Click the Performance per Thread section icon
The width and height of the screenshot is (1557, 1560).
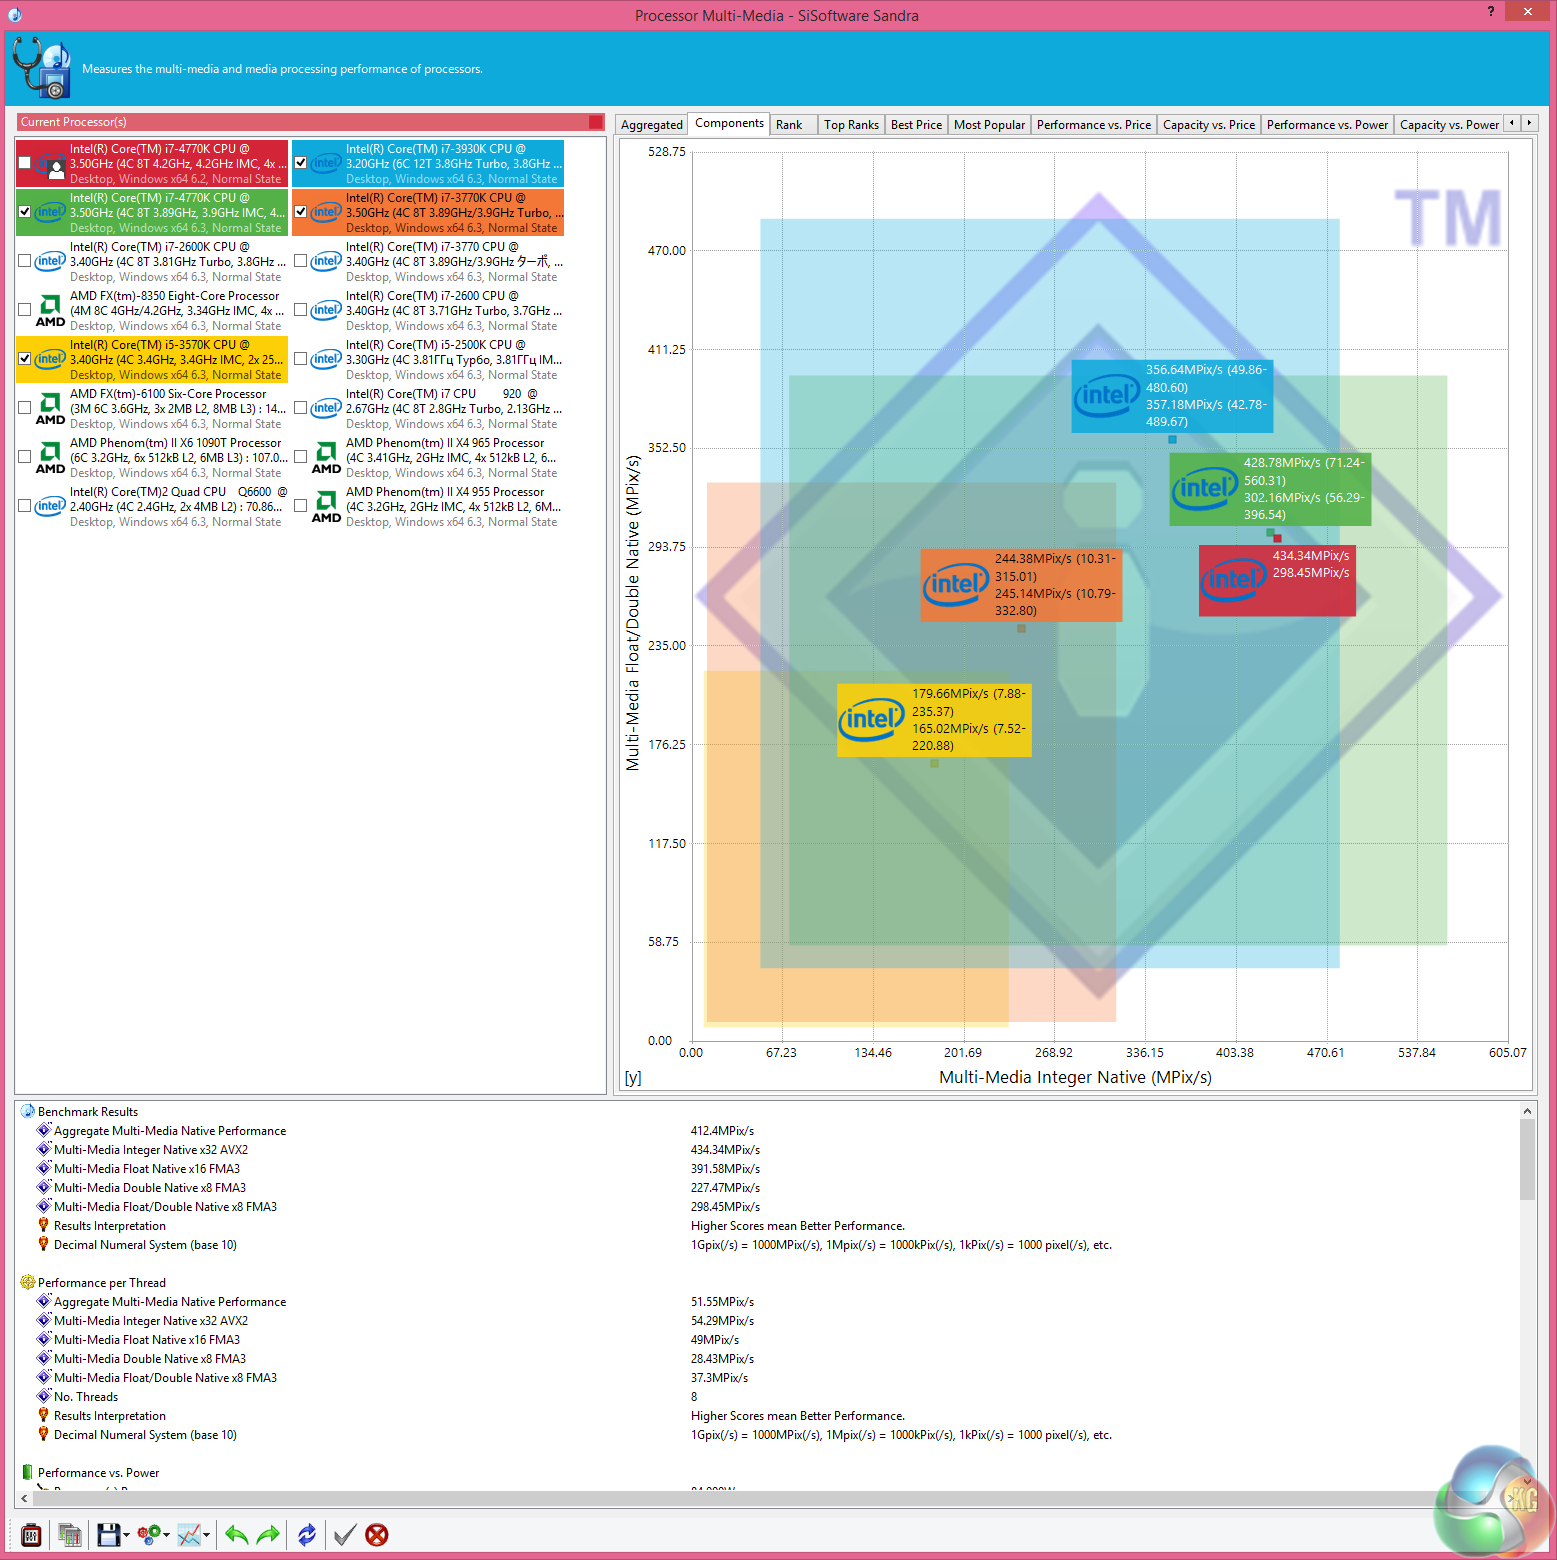[28, 1282]
